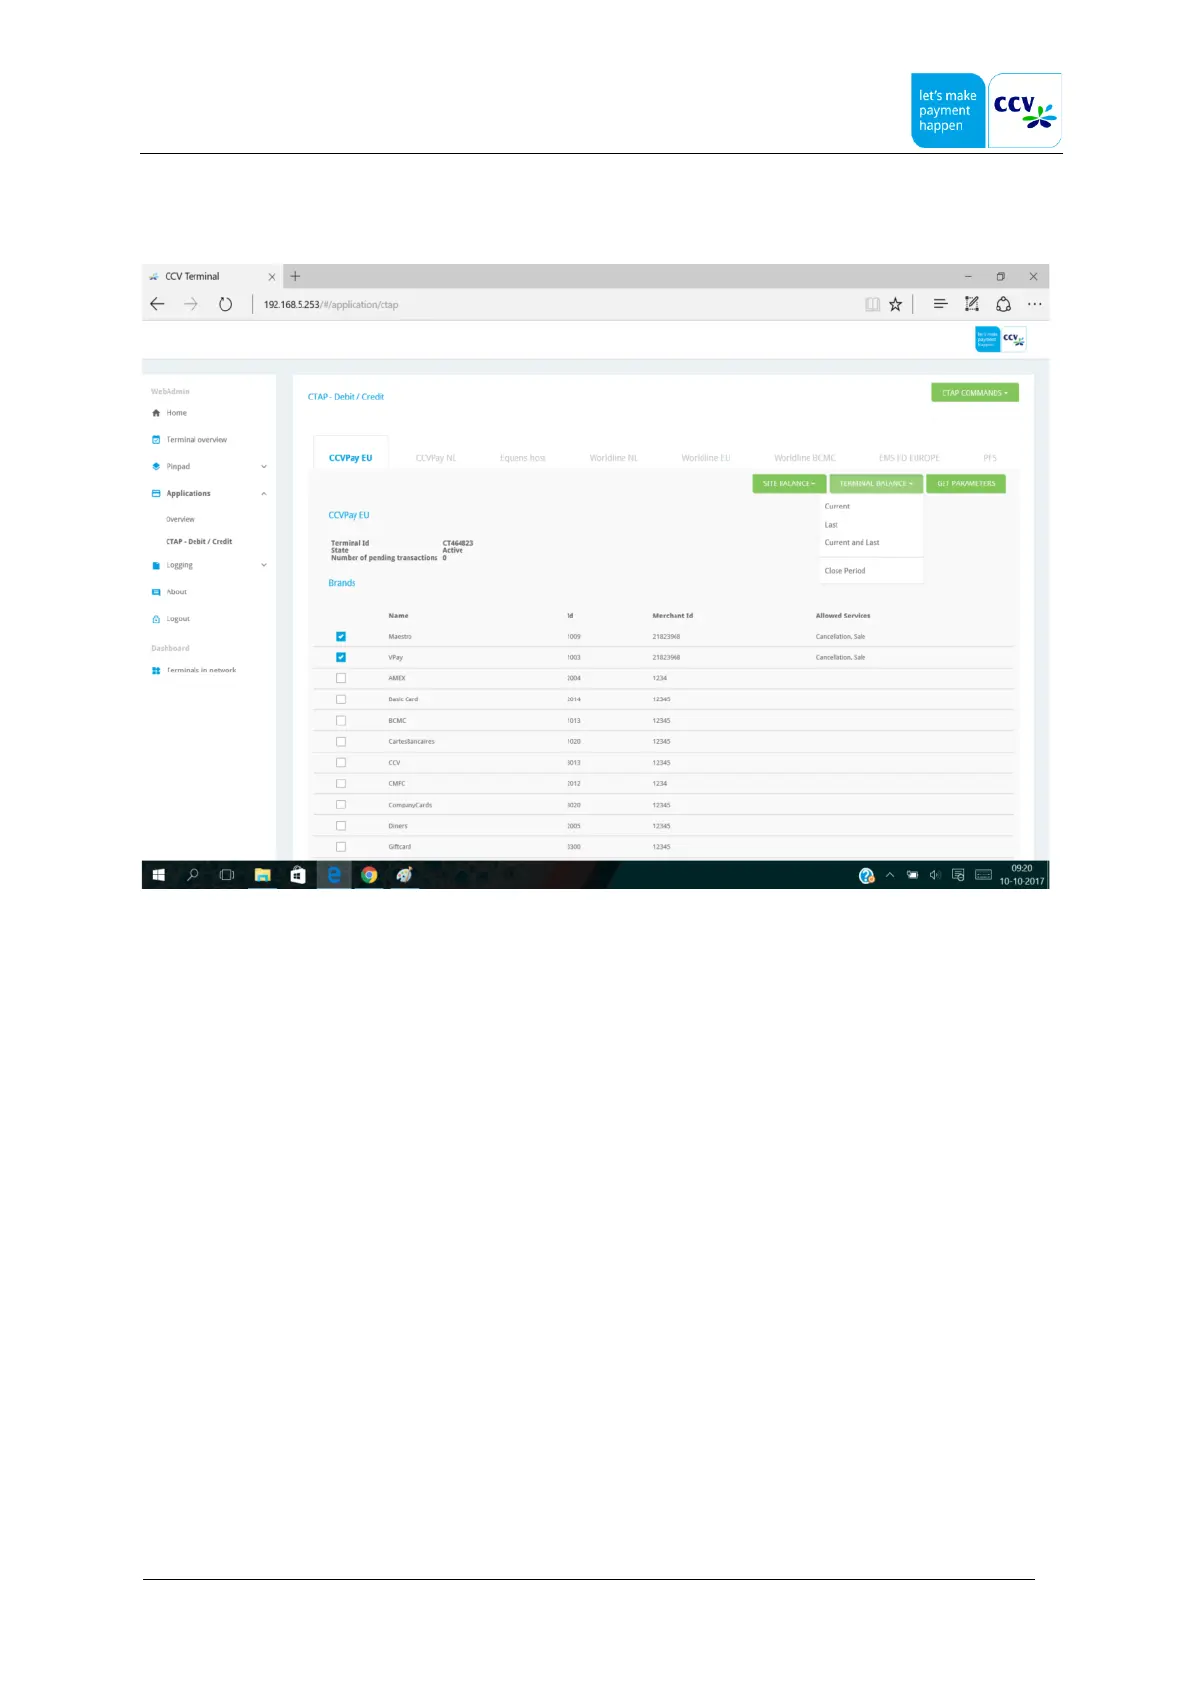The image size is (1191, 1684).
Task: Click the Pinpad sidebar icon
Action: click(156, 467)
